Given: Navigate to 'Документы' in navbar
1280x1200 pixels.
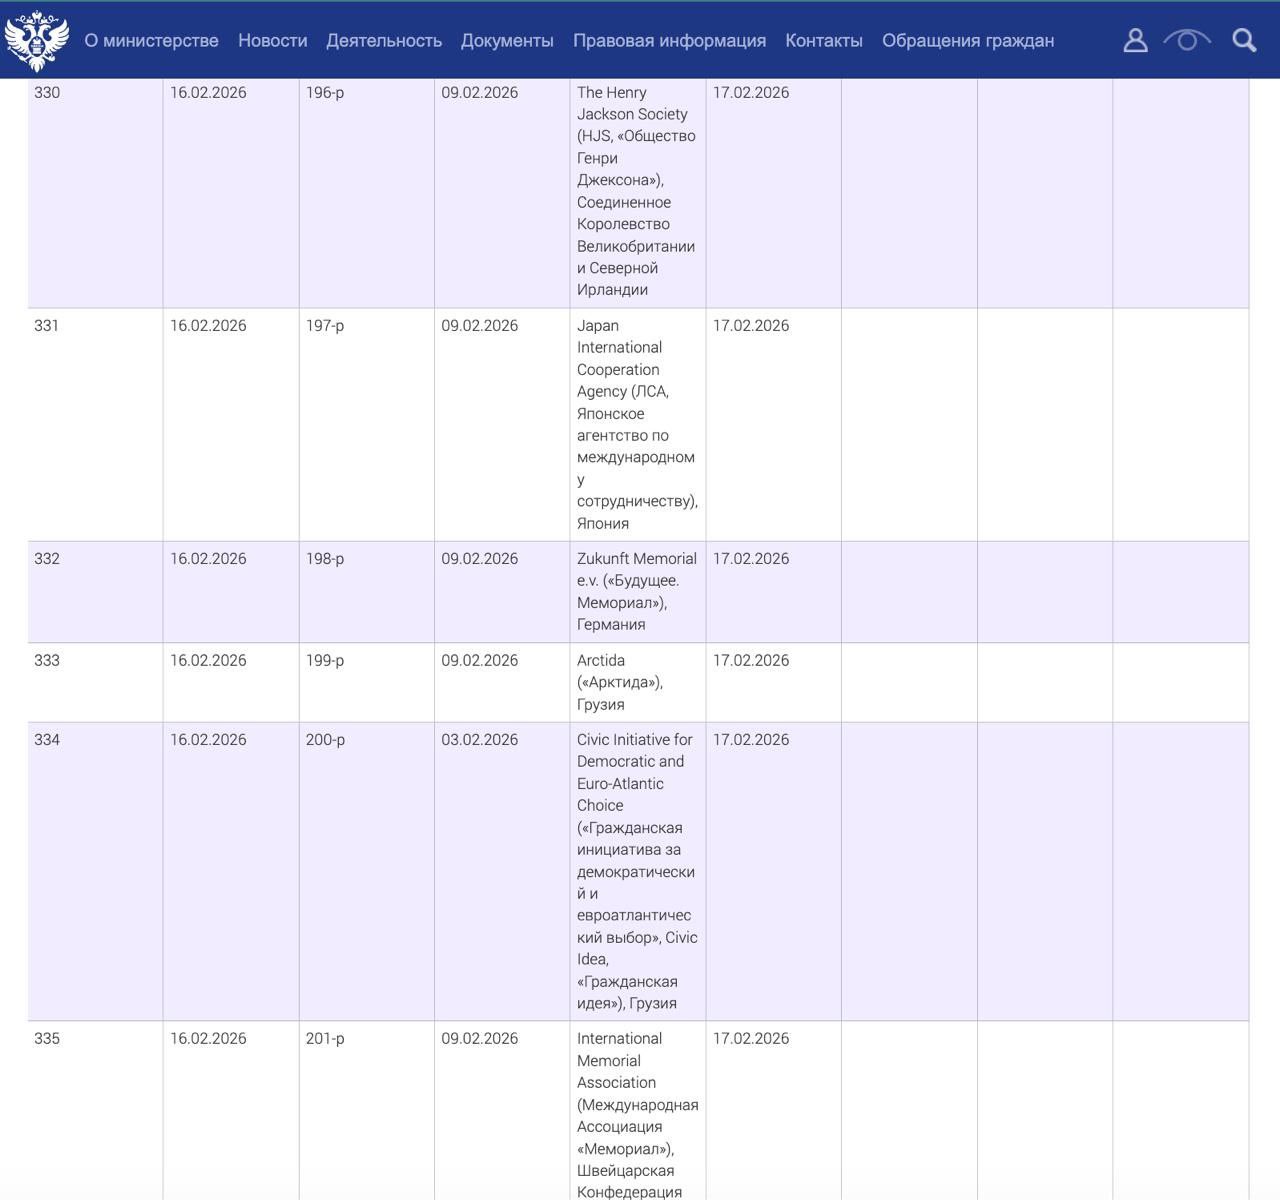Looking at the screenshot, I should click(507, 41).
